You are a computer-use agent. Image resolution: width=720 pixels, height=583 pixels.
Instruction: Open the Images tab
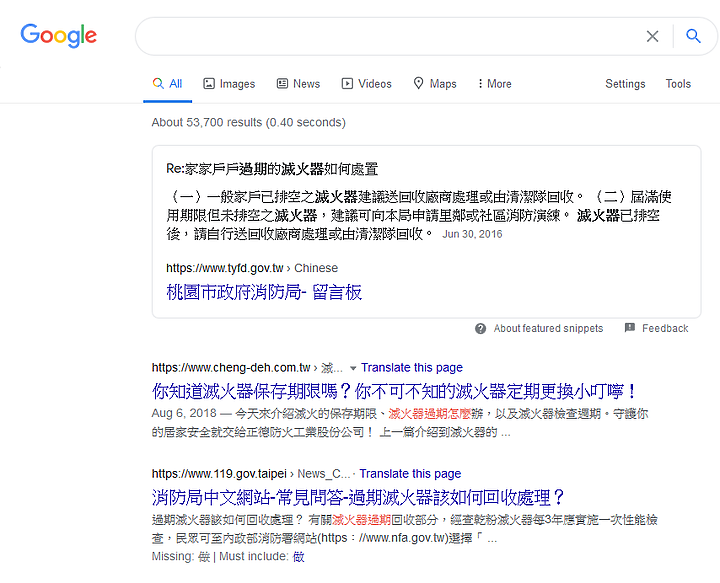click(229, 84)
